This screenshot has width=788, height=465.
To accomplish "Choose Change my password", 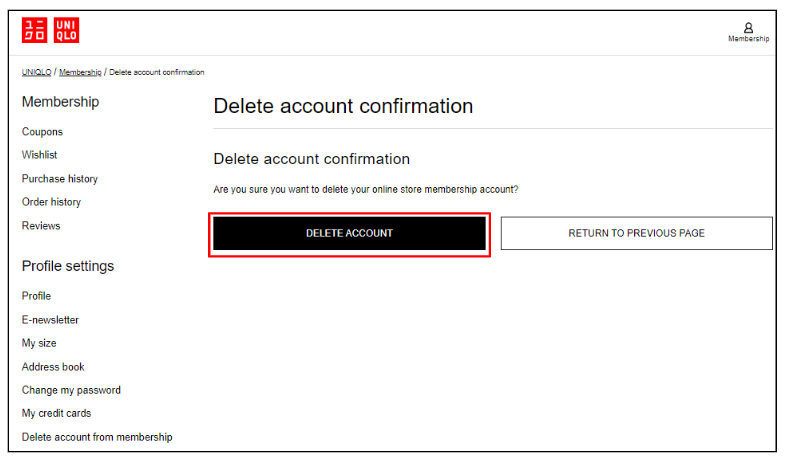I will pyautogui.click(x=71, y=390).
